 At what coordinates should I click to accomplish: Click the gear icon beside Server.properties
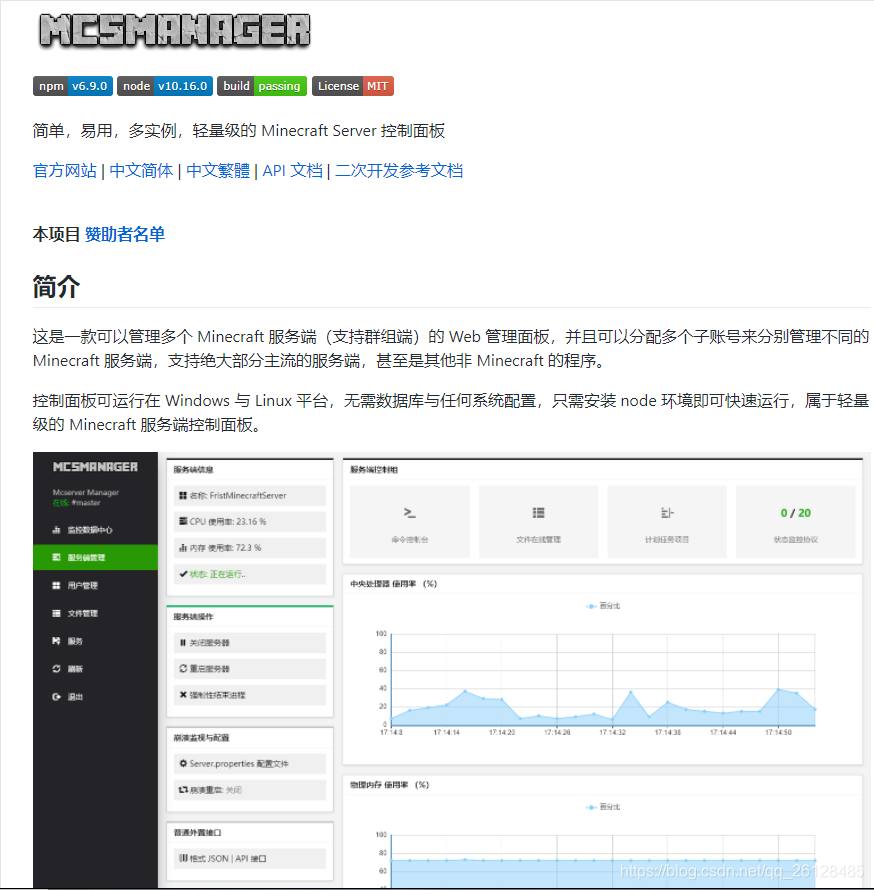pyautogui.click(x=183, y=763)
